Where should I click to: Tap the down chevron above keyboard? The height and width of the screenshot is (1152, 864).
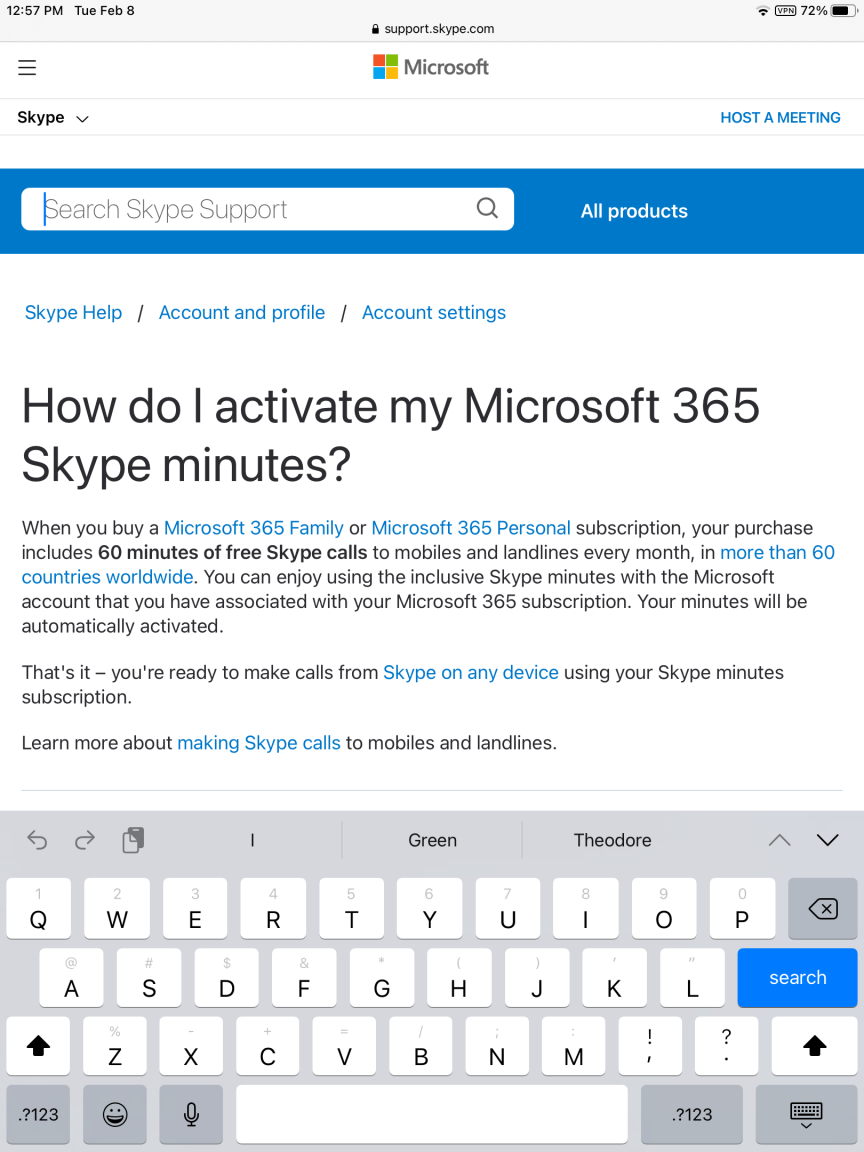(827, 840)
